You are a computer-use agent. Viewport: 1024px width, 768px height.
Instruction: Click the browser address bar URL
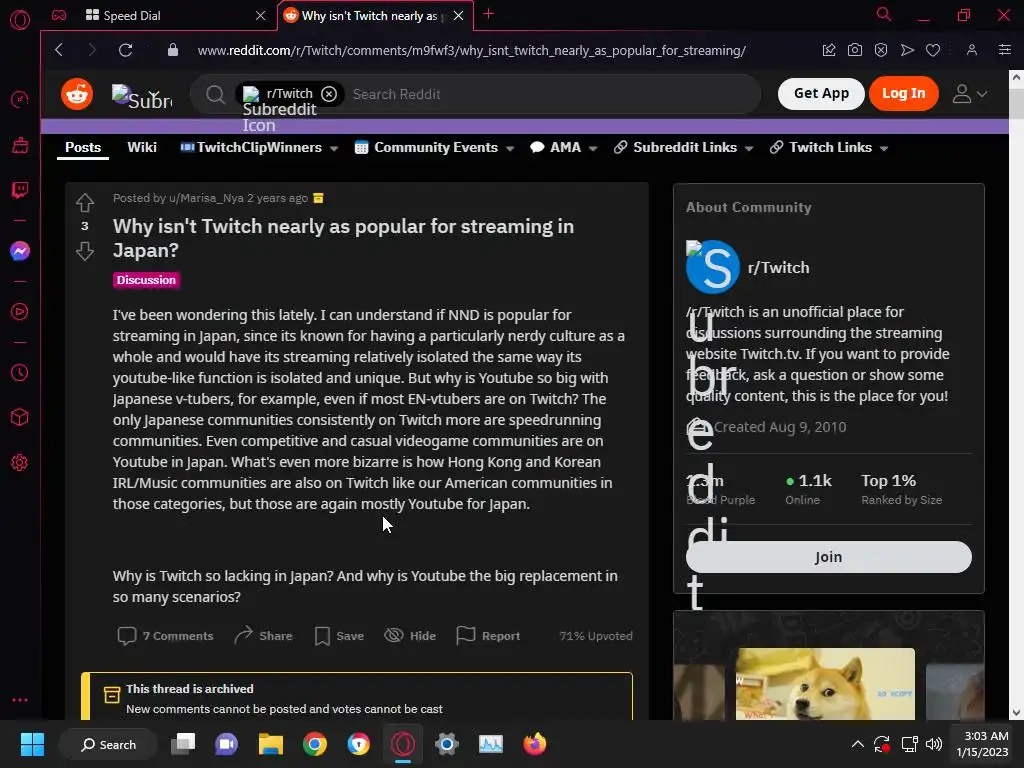point(472,50)
